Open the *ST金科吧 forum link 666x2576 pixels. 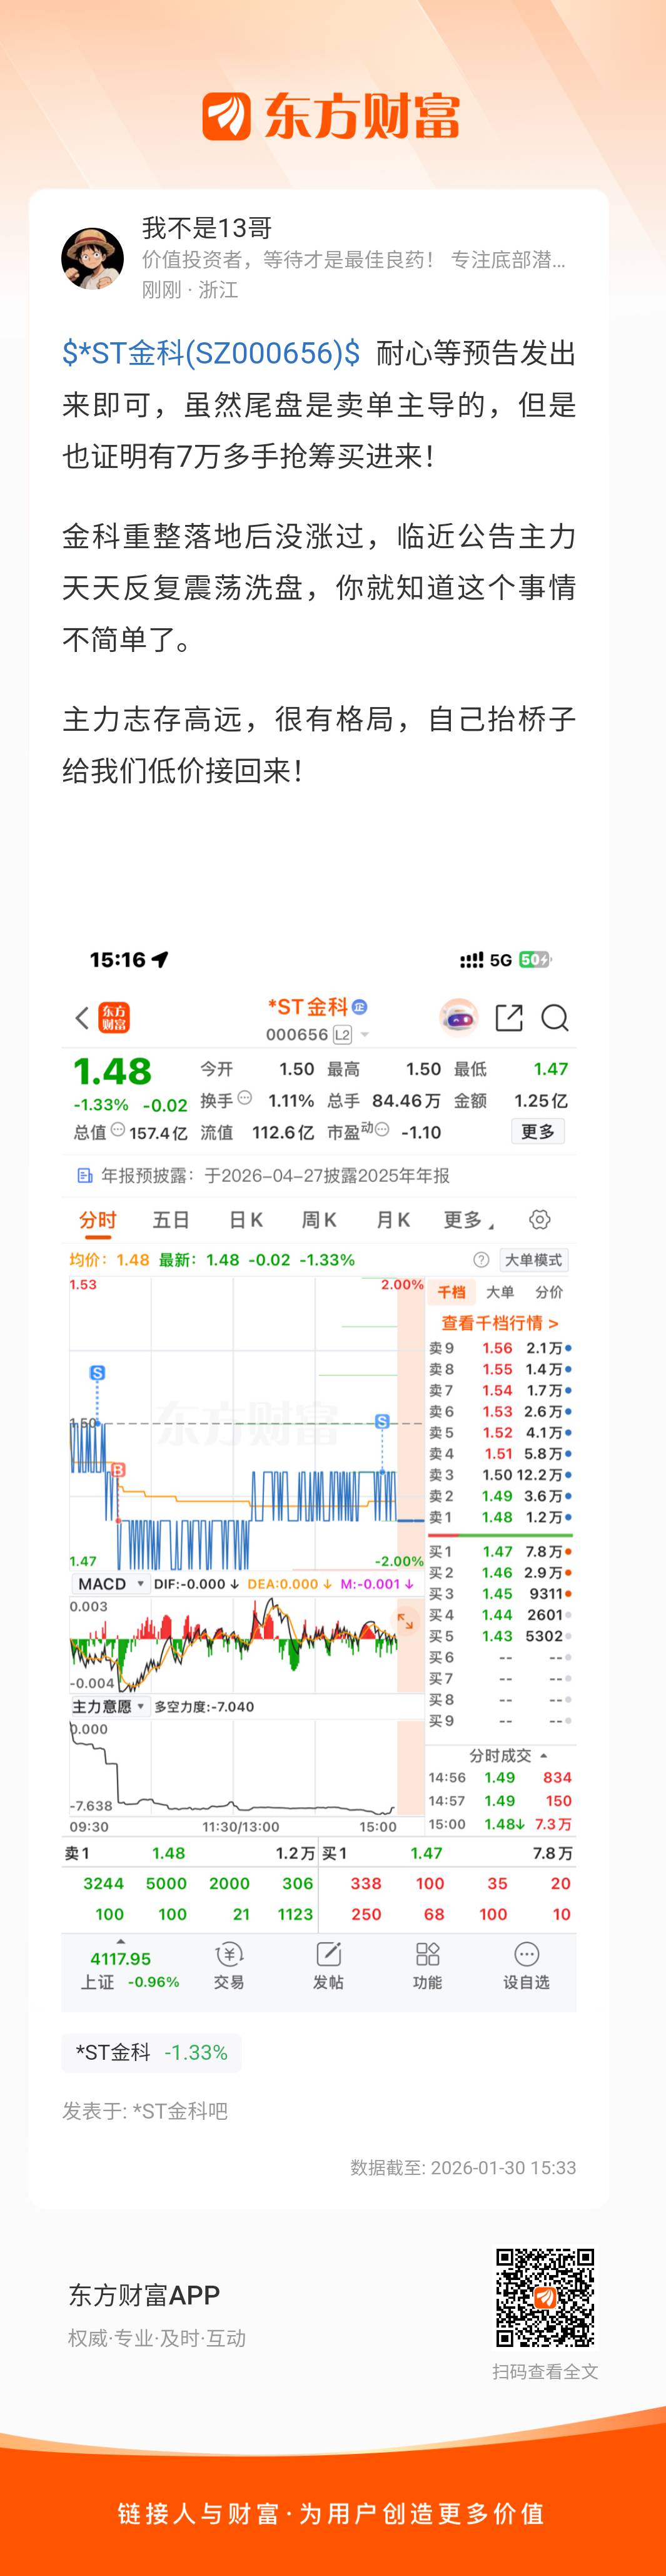point(181,2110)
